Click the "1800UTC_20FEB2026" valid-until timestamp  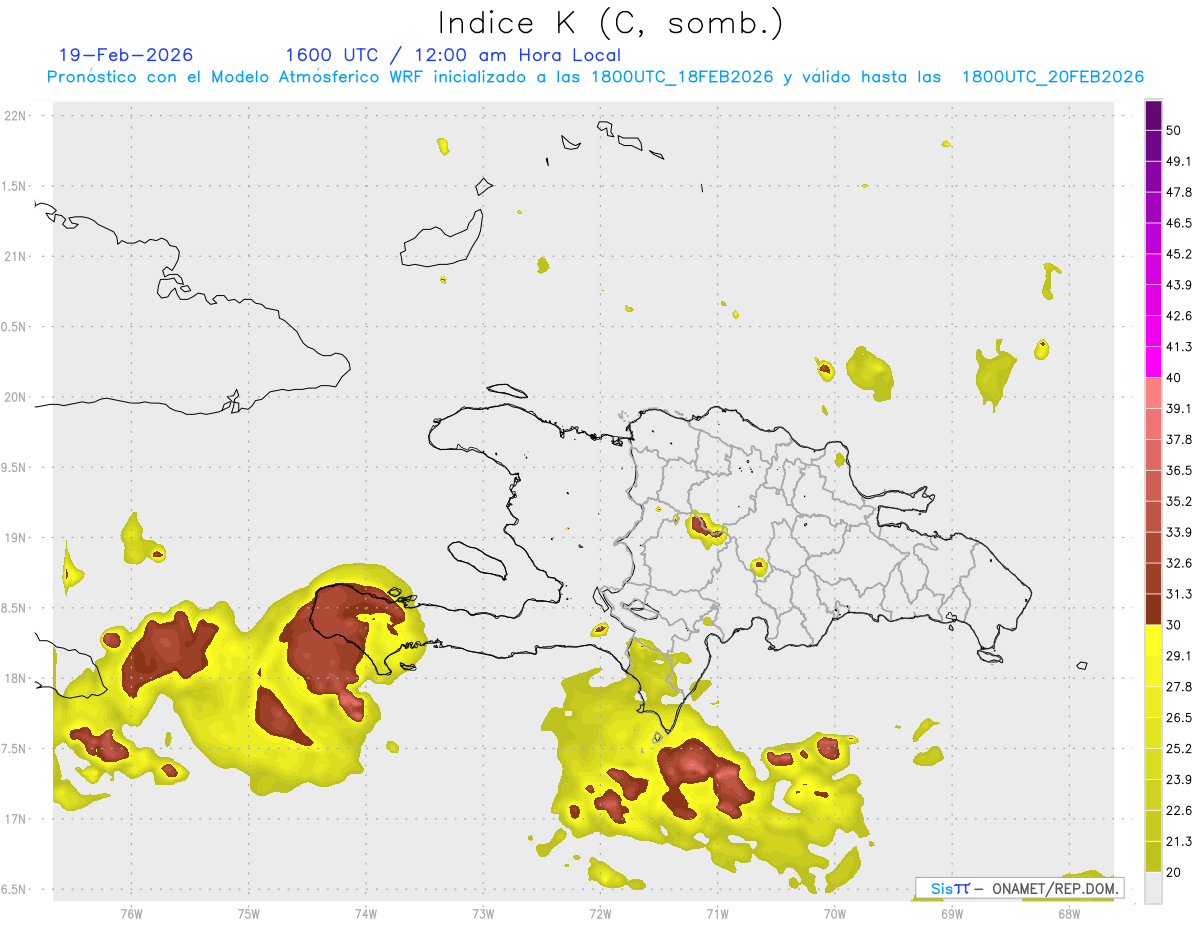click(x=1053, y=77)
